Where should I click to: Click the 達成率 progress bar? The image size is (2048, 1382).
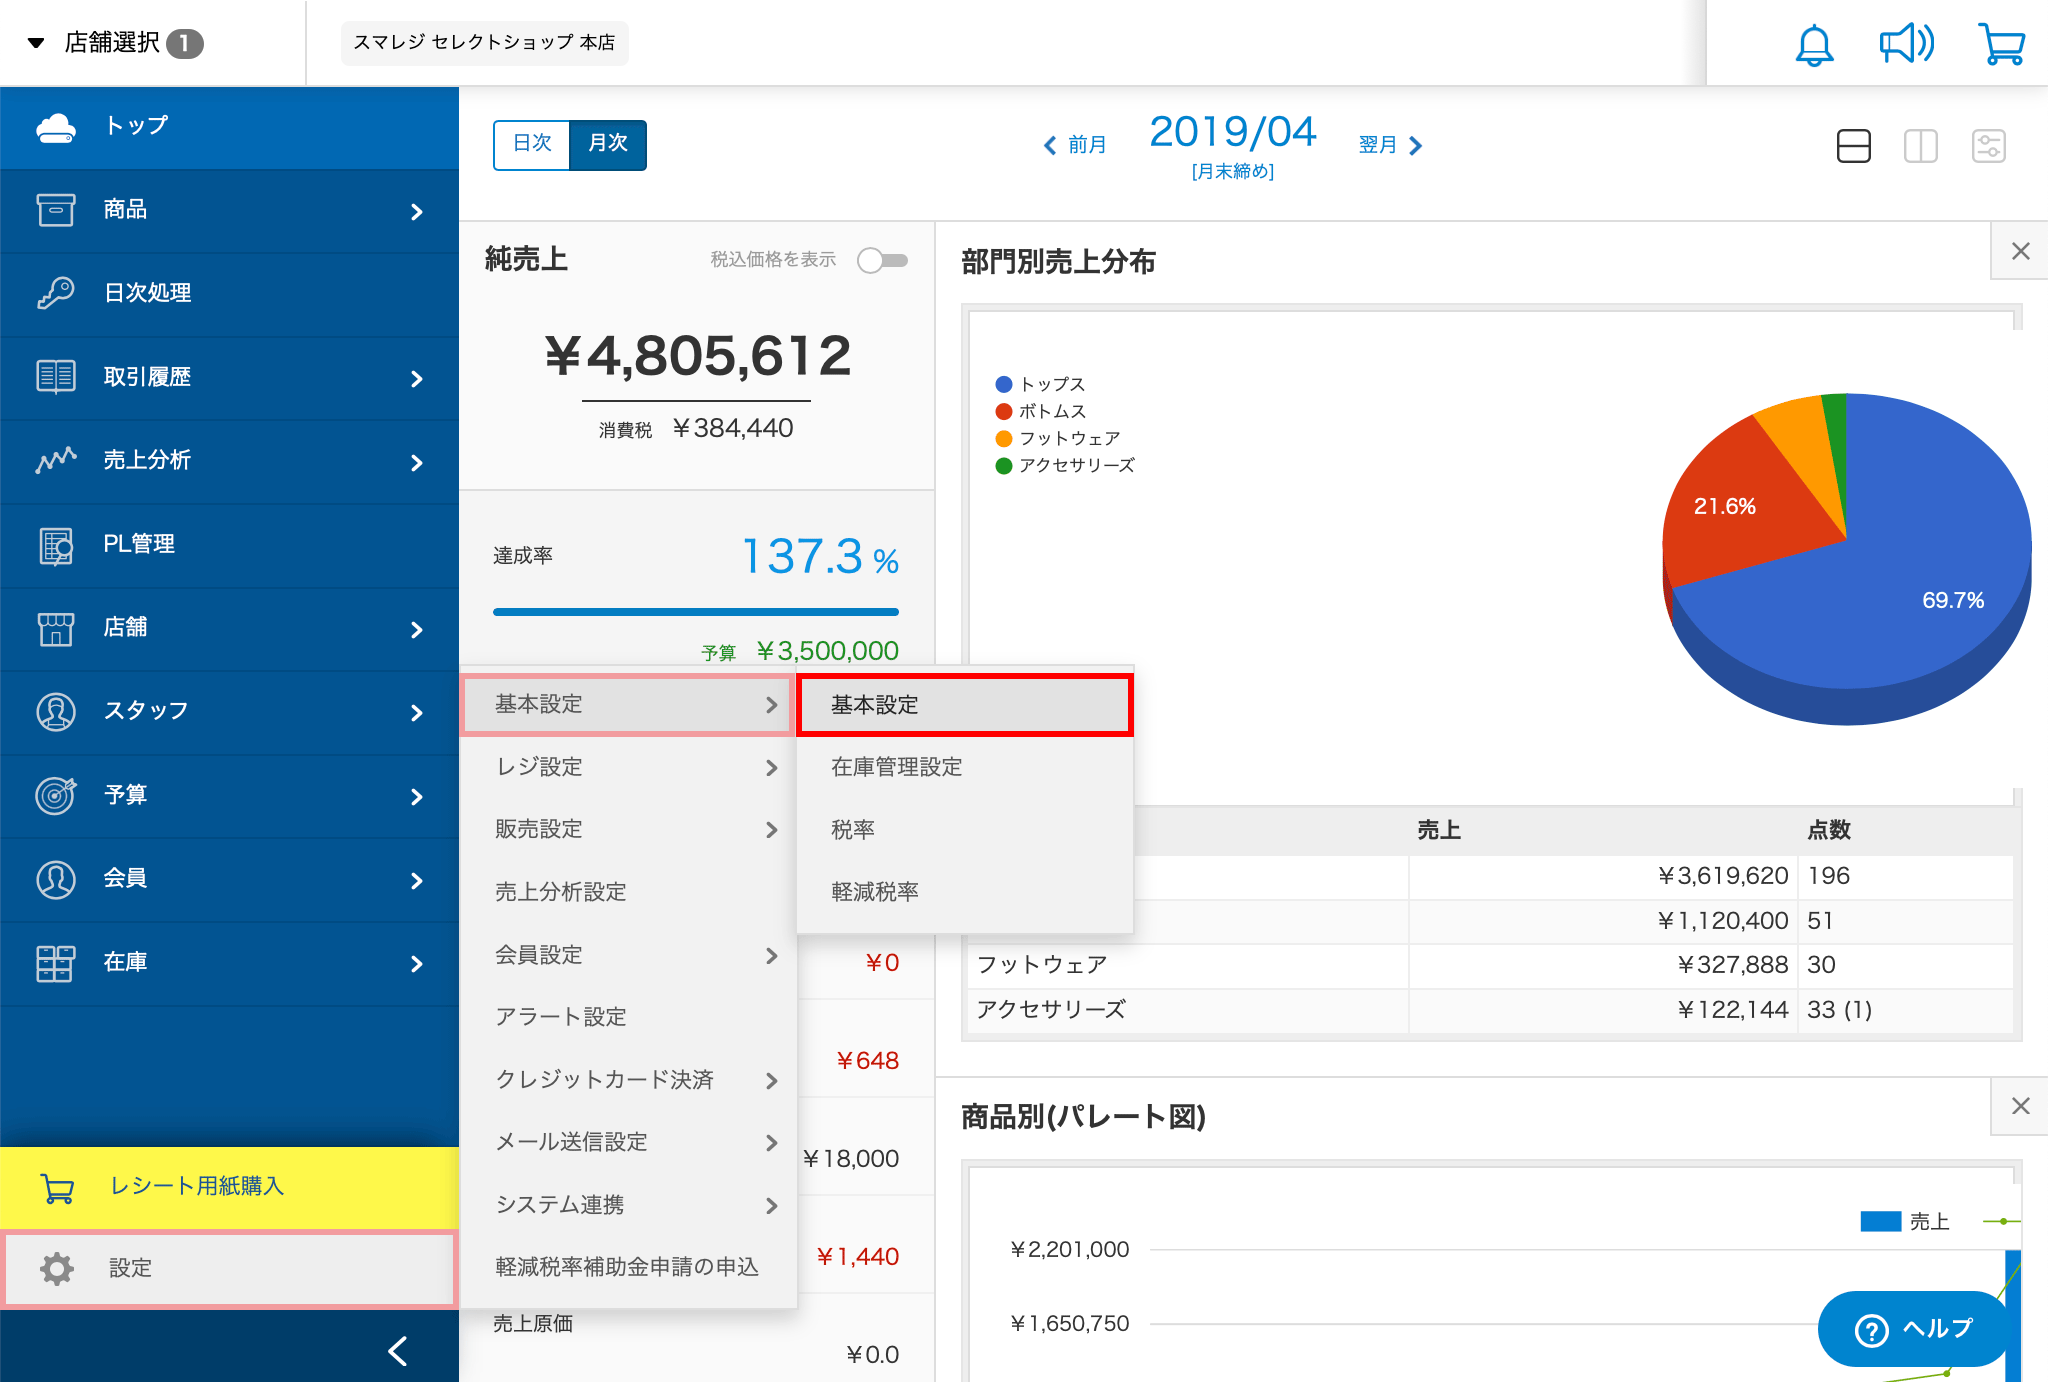tap(696, 612)
